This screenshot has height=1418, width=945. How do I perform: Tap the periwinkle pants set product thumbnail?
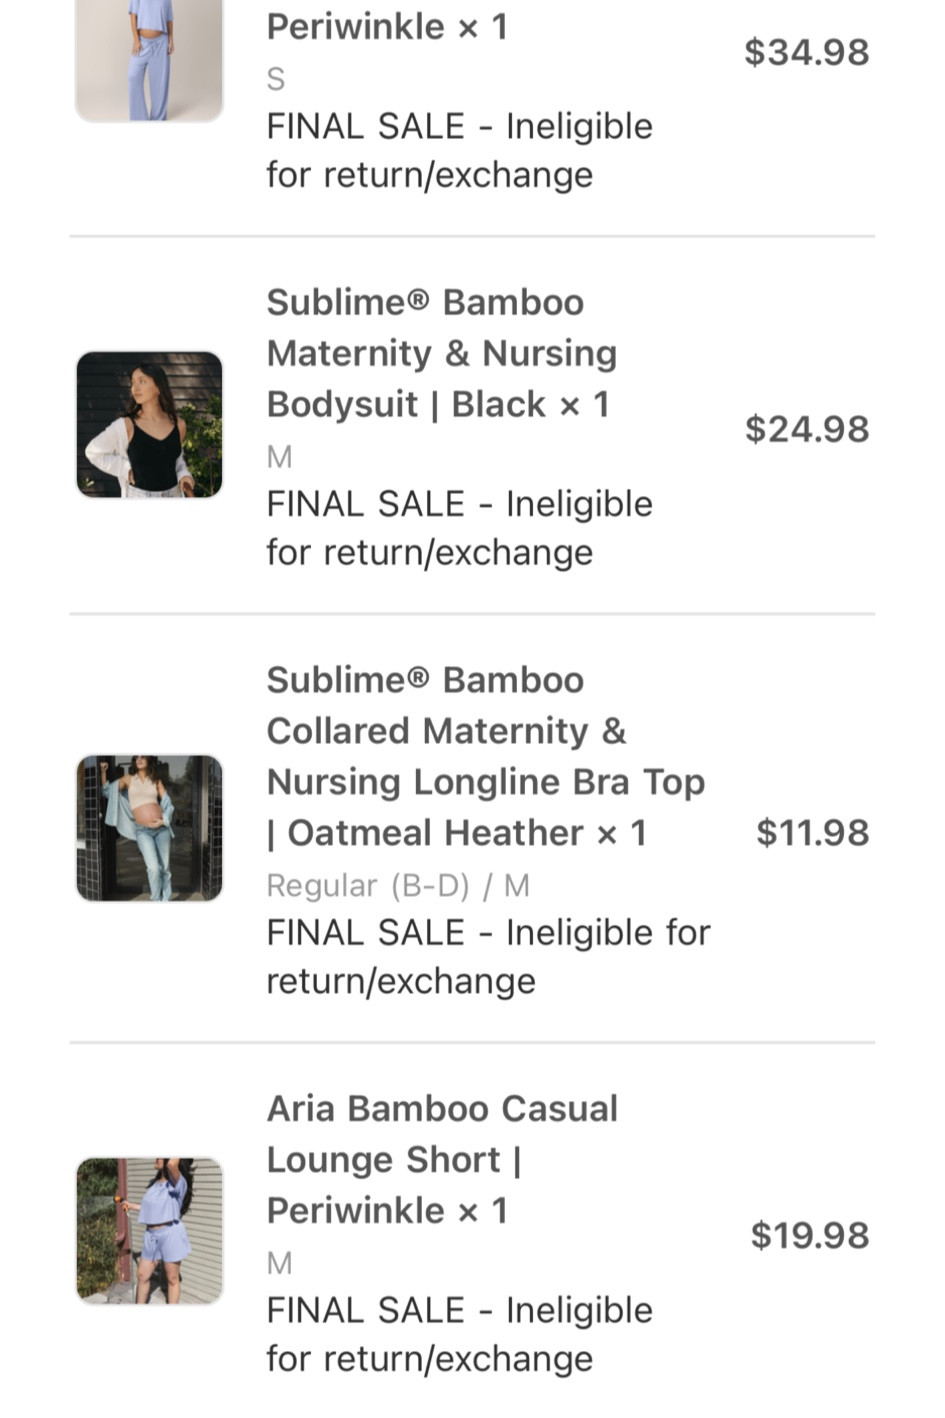(x=149, y=60)
